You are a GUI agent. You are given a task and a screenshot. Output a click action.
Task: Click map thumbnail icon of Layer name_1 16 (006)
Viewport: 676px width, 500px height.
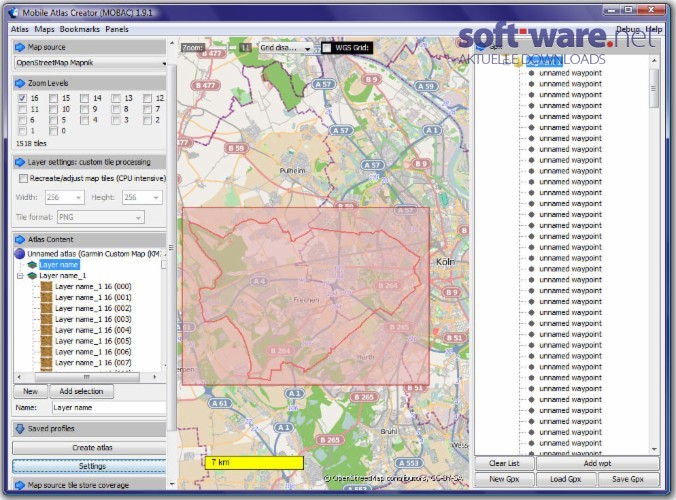coord(46,352)
